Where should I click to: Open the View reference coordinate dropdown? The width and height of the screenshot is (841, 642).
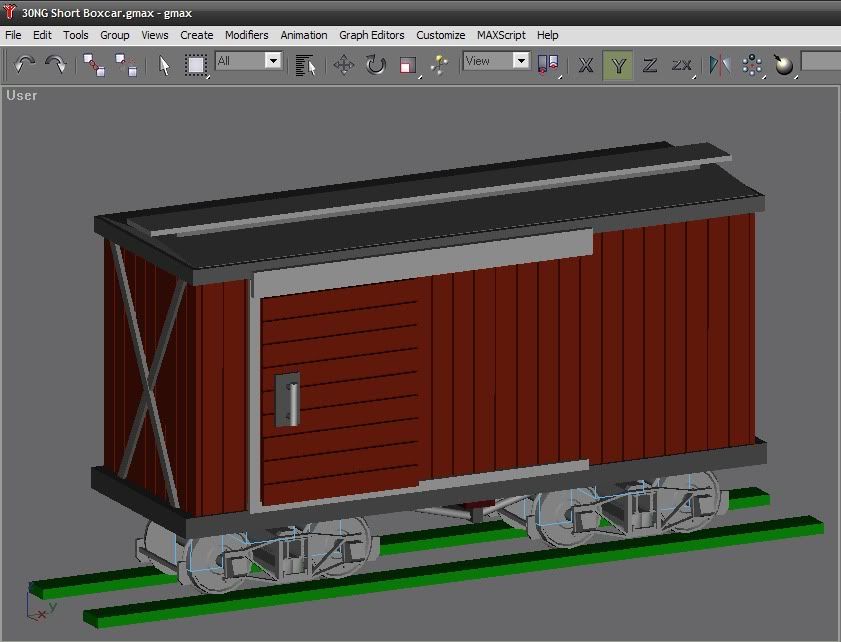tap(496, 61)
